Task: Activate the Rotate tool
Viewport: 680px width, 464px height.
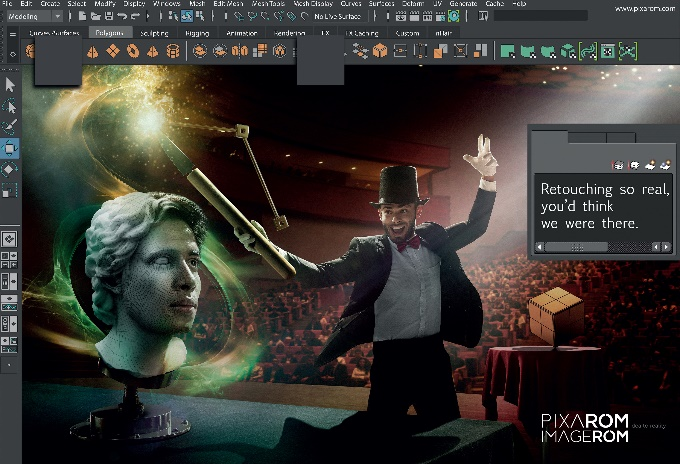Action: tap(10, 169)
